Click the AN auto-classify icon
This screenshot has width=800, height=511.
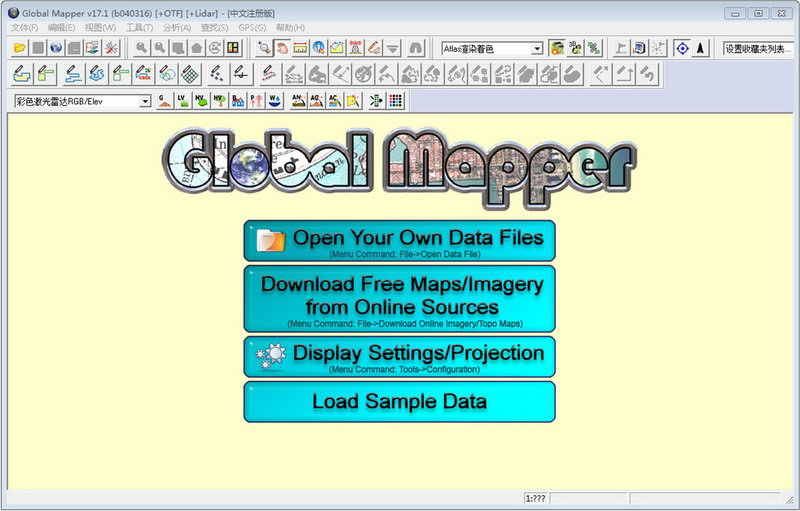click(x=298, y=101)
